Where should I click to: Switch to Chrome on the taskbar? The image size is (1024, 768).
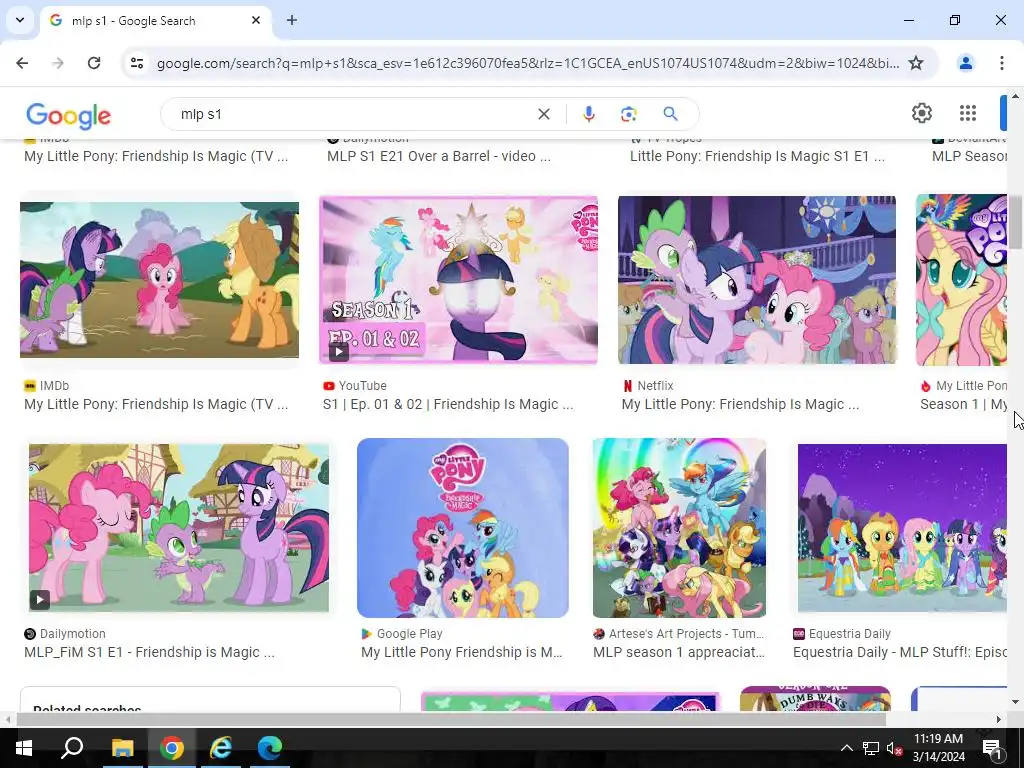point(172,748)
